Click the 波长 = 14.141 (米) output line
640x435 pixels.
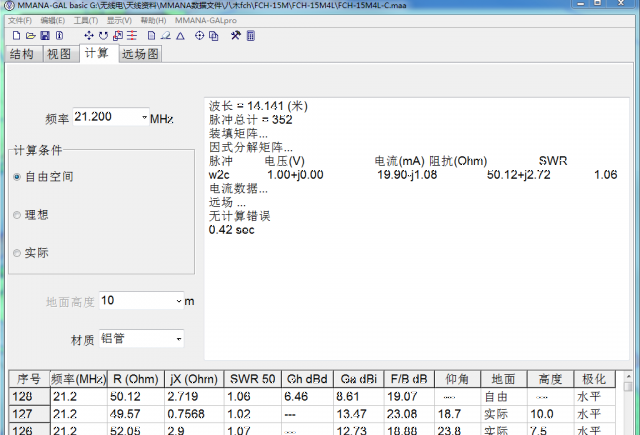coord(258,106)
